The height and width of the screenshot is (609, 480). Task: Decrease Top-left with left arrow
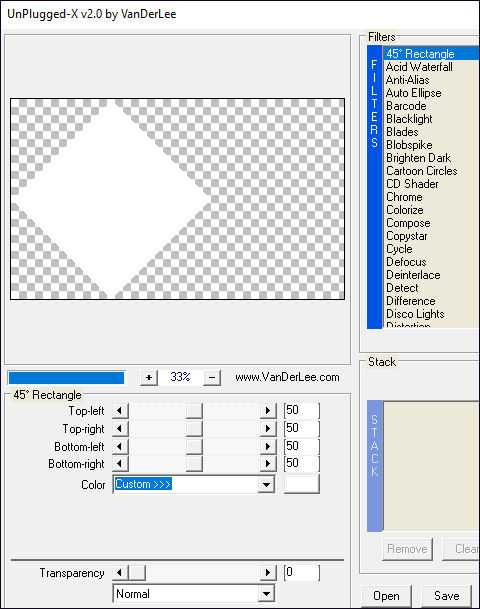click(120, 411)
